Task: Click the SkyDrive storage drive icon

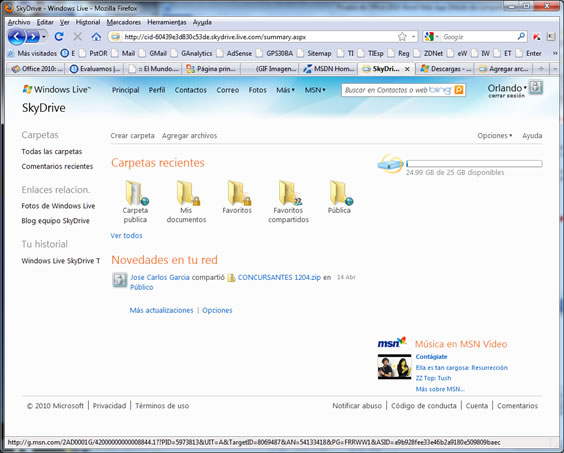Action: [391, 164]
